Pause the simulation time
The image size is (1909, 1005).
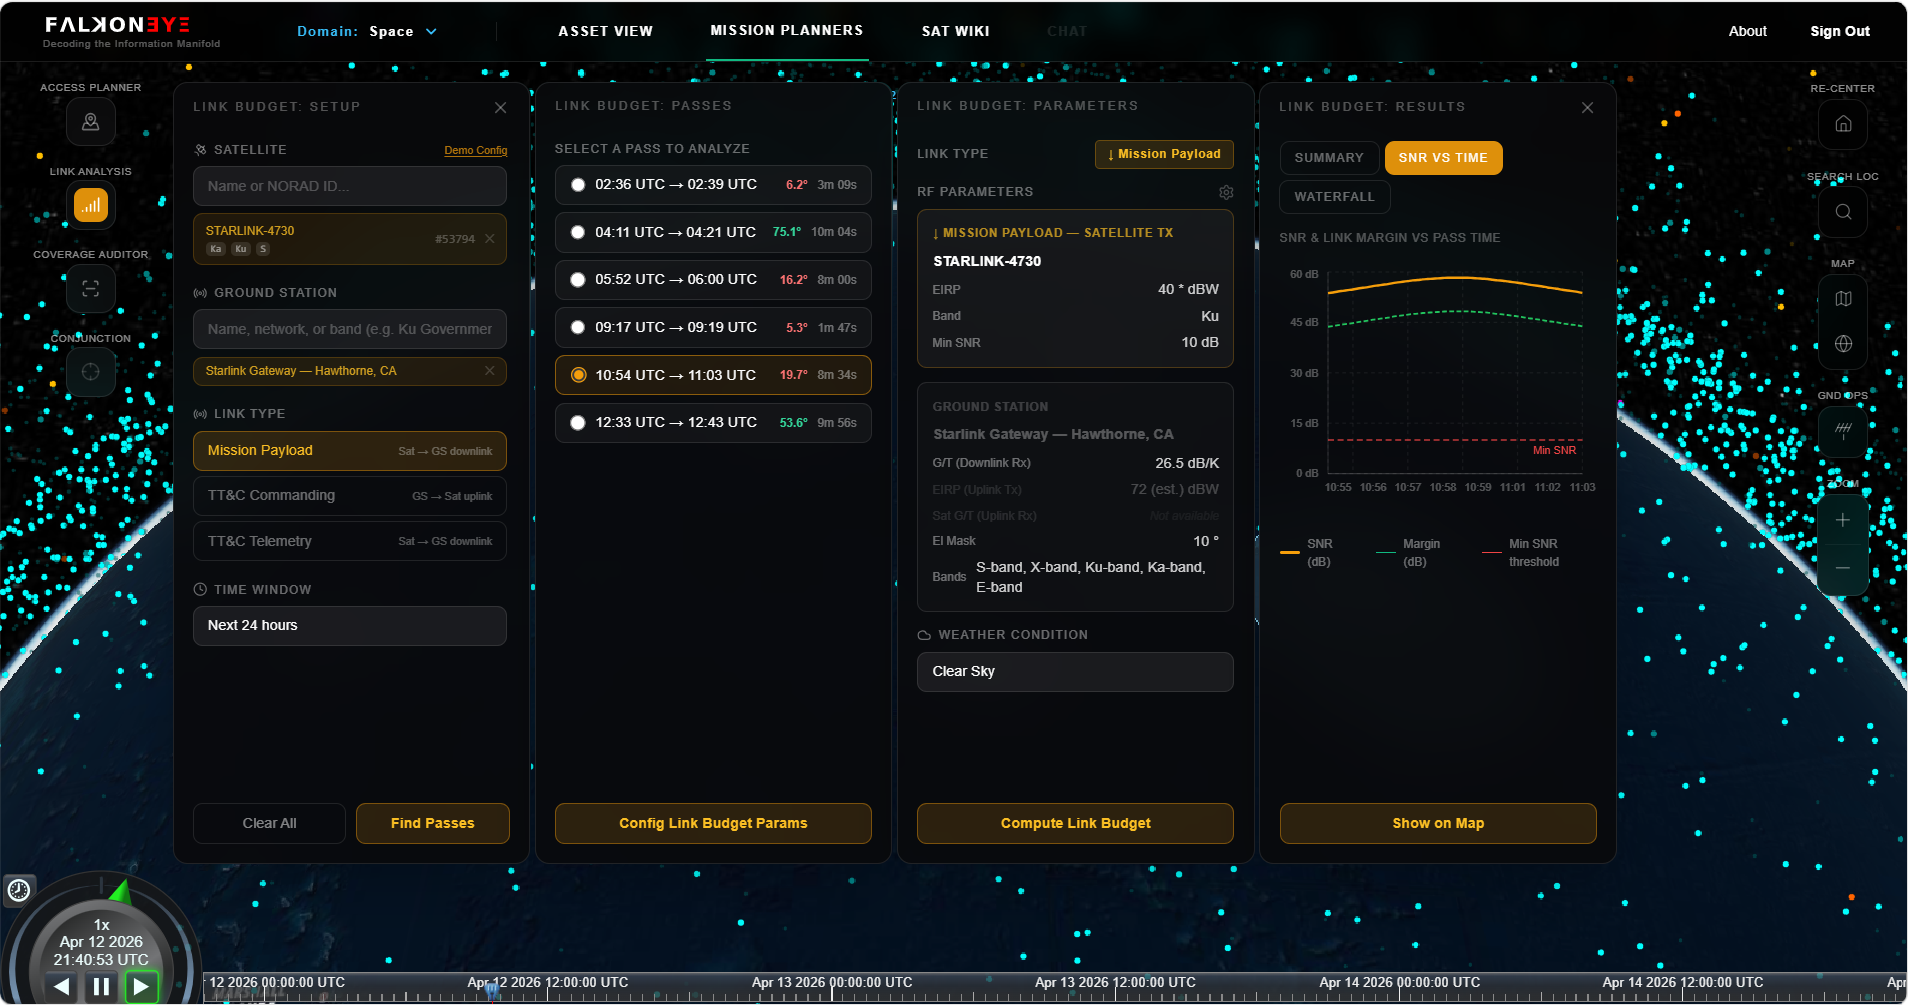point(101,987)
